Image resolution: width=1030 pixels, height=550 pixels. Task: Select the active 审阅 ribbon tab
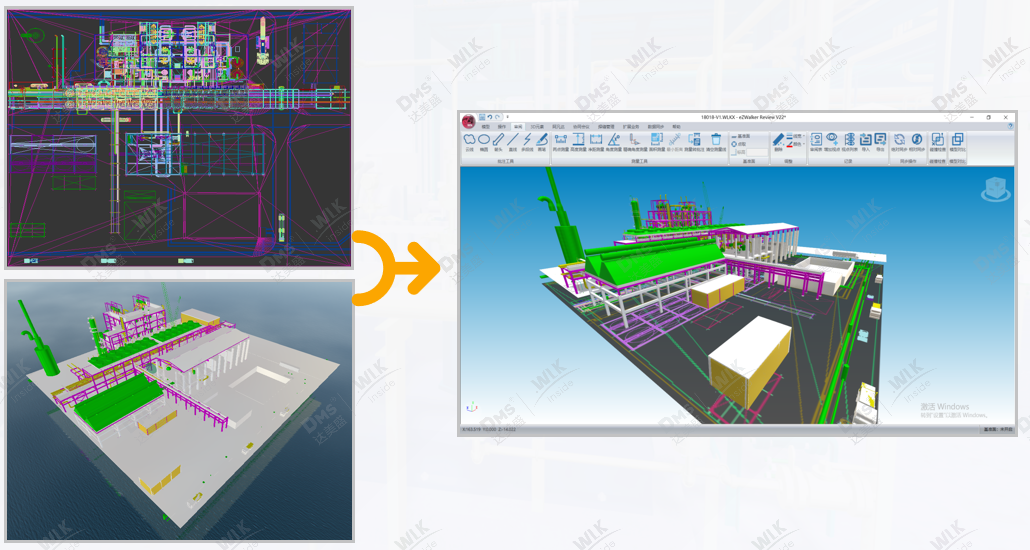(518, 127)
